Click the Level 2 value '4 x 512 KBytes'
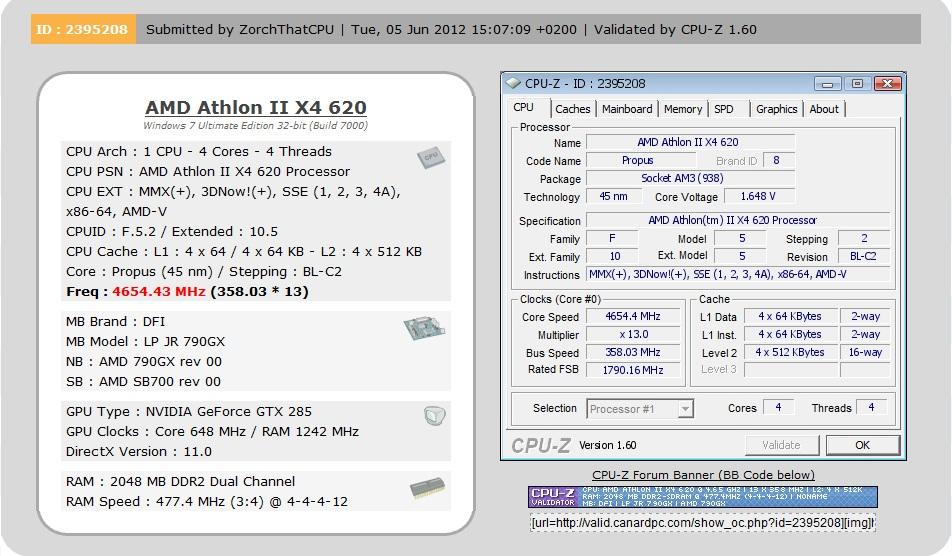Image resolution: width=952 pixels, height=556 pixels. [x=790, y=352]
